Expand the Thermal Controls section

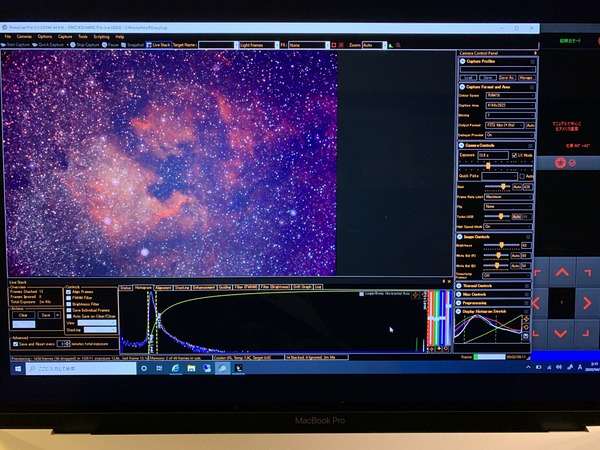pyautogui.click(x=458, y=286)
